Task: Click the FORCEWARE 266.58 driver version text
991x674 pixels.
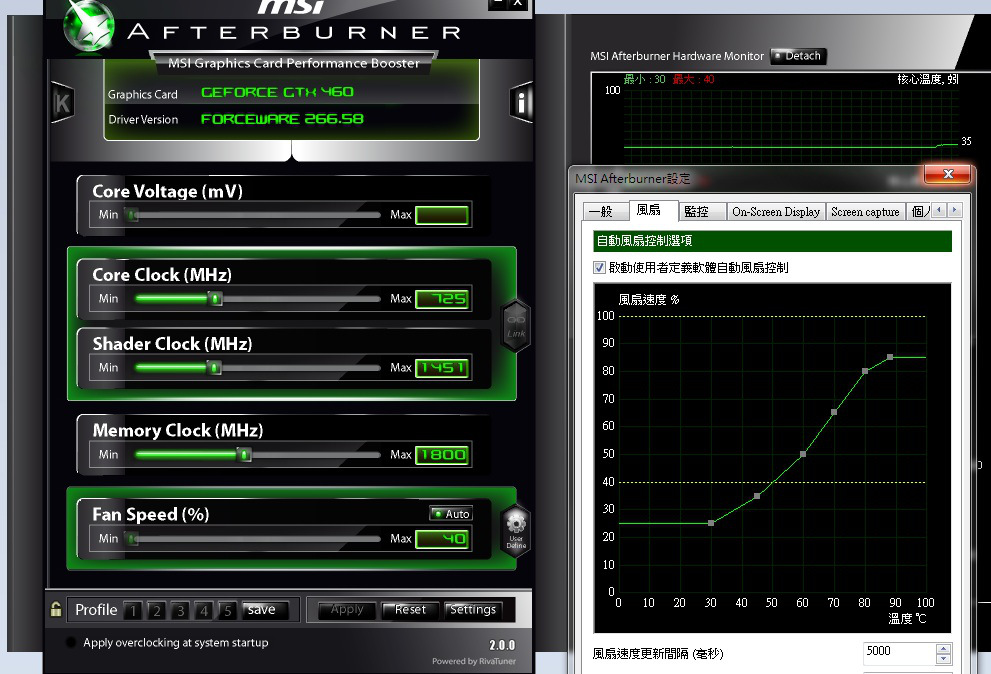Action: (x=282, y=119)
